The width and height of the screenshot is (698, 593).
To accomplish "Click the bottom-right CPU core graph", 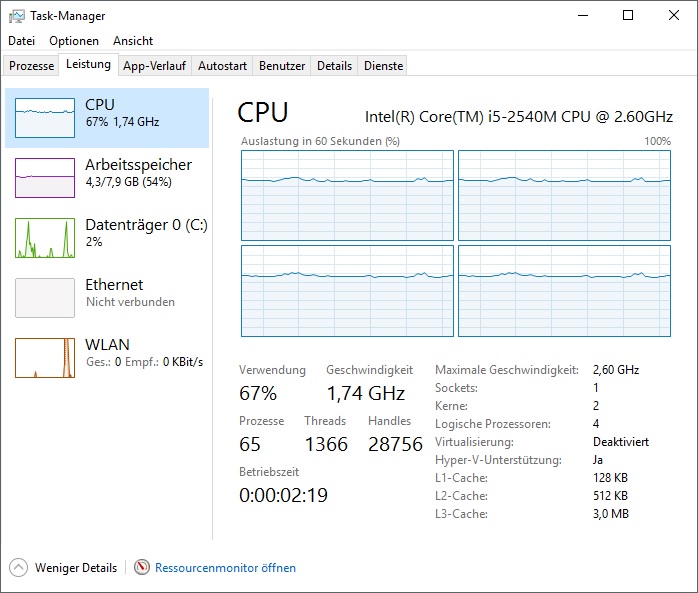I will 564,290.
